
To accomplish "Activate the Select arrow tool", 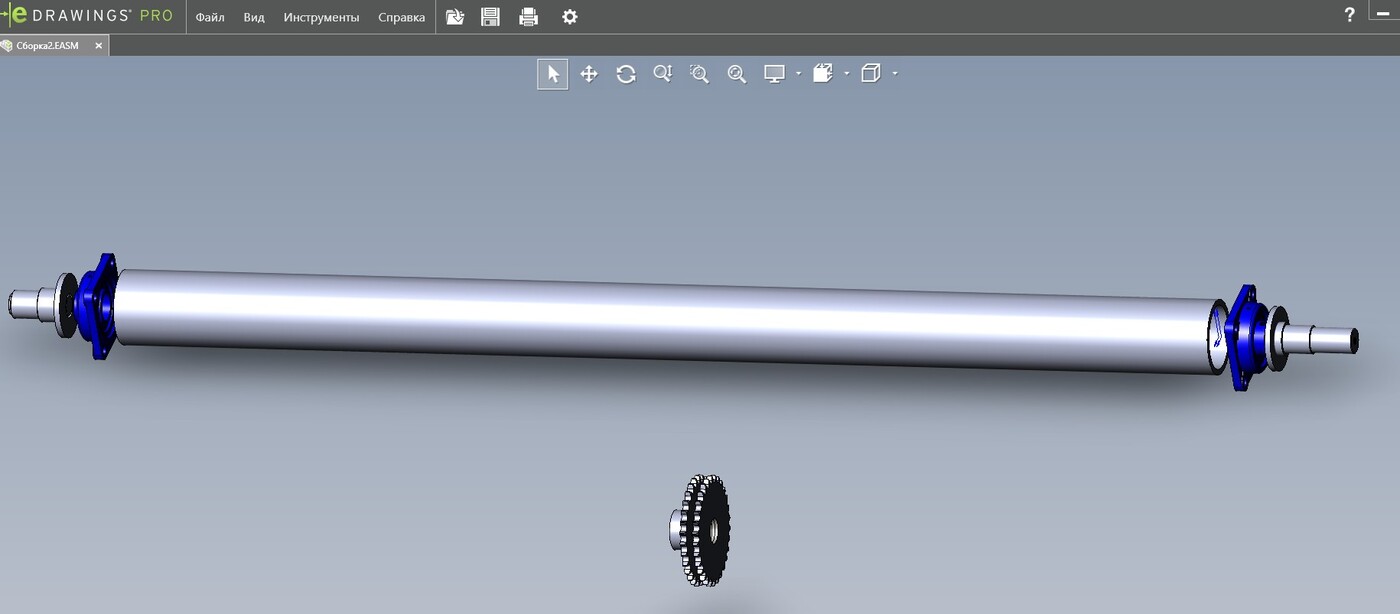I will click(x=553, y=74).
